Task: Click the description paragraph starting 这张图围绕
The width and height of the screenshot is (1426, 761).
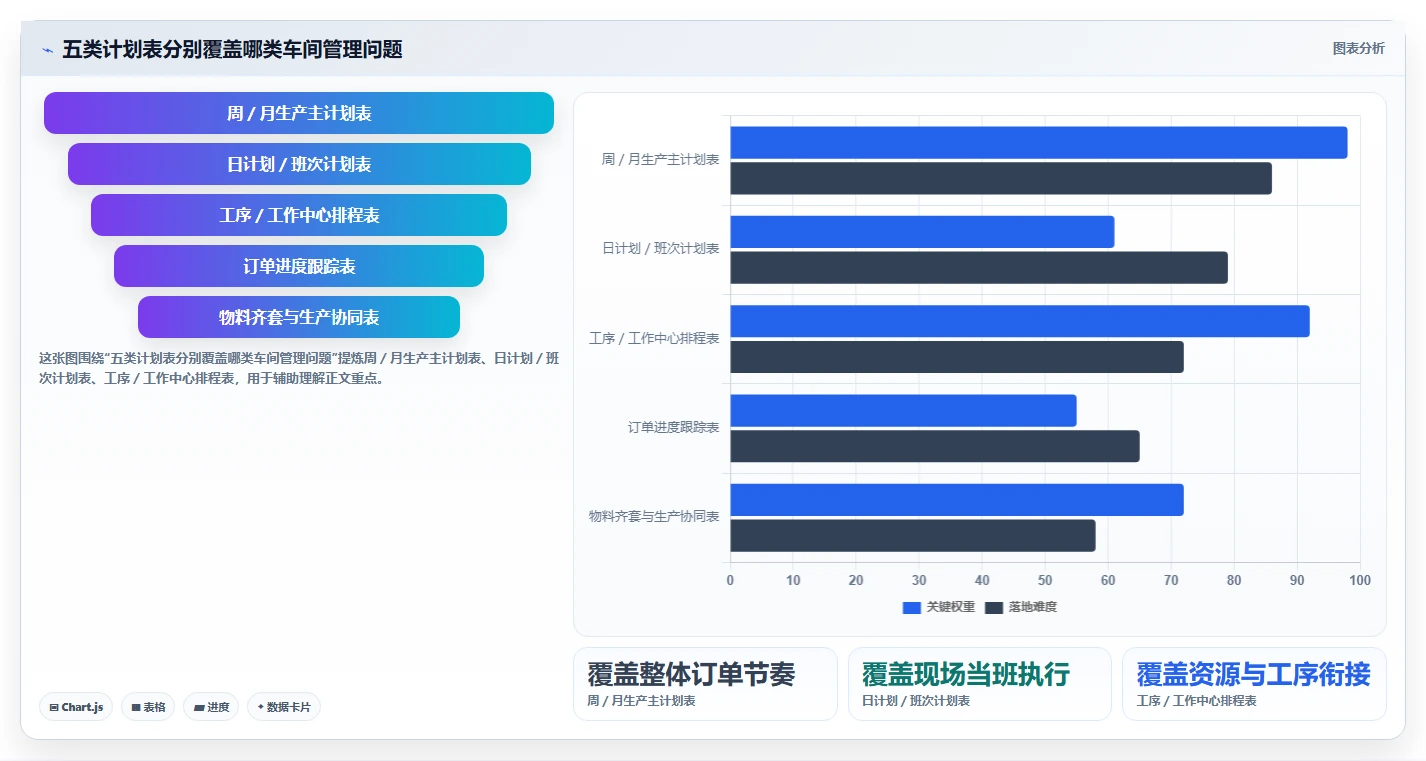Action: point(299,368)
